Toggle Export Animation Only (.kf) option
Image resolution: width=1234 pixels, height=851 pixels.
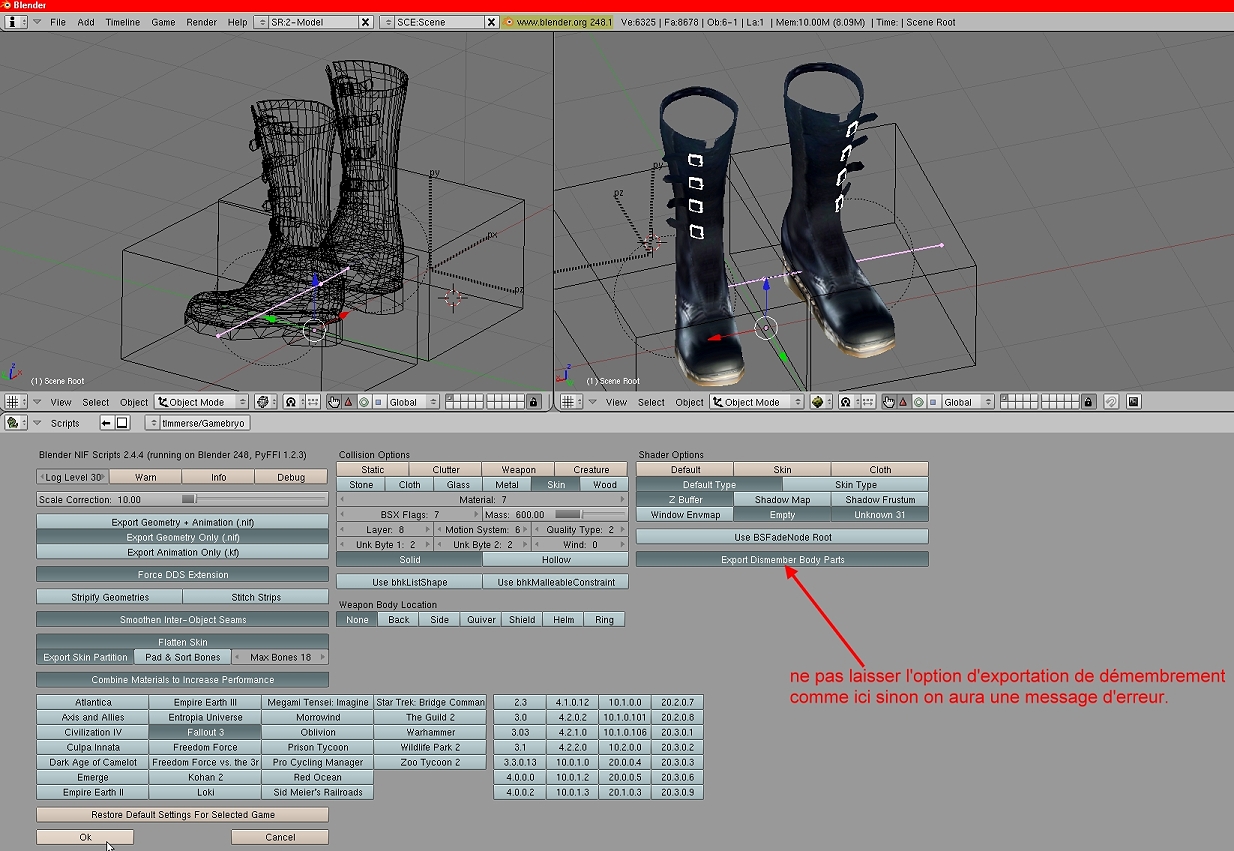tap(182, 552)
